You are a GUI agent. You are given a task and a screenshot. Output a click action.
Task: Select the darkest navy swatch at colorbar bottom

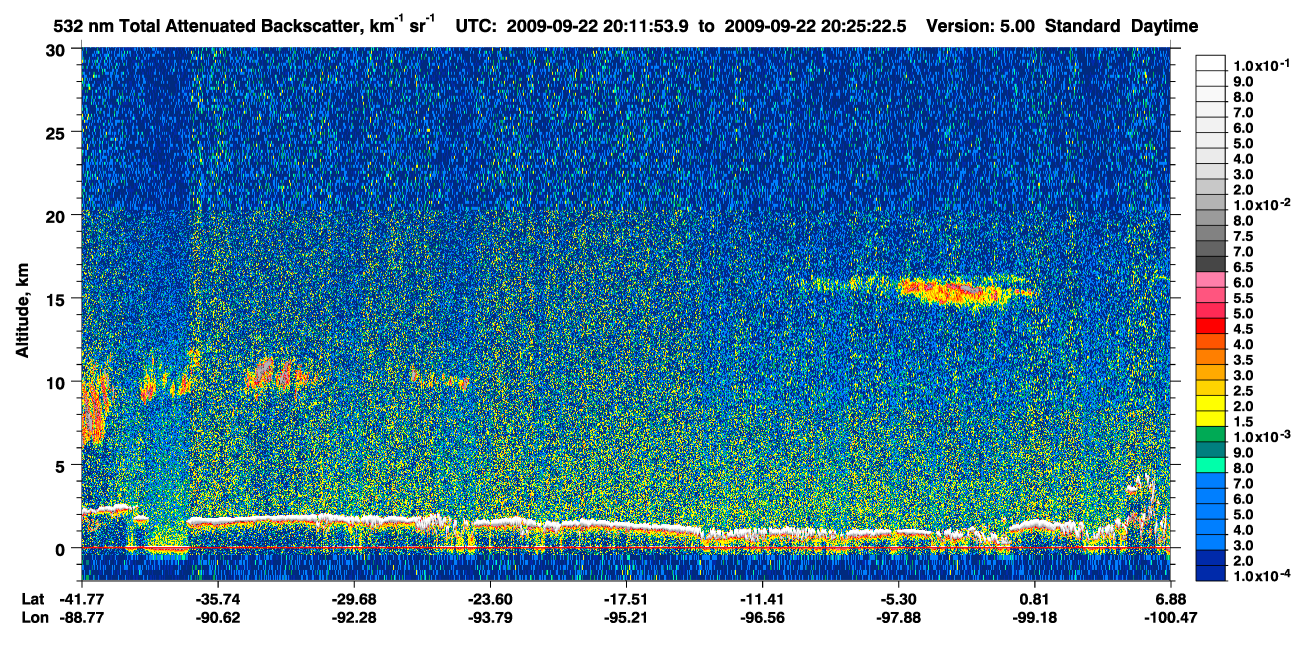(1210, 573)
